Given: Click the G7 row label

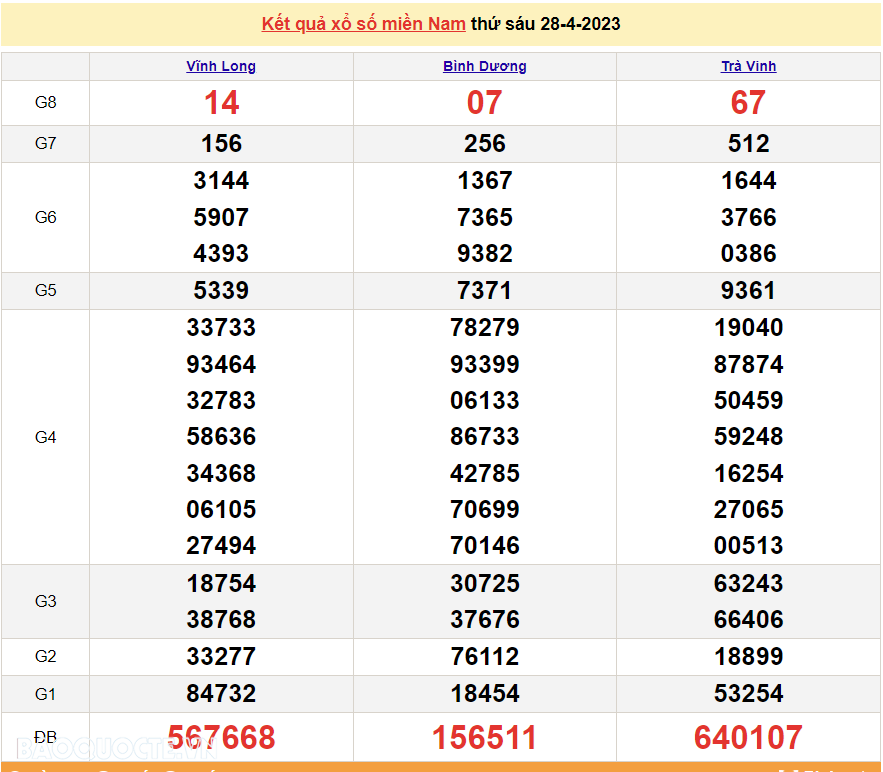Looking at the screenshot, I should (x=46, y=143).
